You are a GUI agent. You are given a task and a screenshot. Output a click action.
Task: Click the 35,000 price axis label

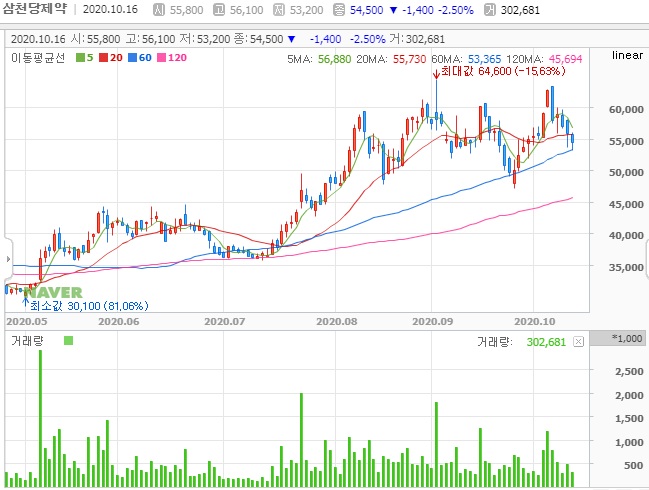coord(626,267)
